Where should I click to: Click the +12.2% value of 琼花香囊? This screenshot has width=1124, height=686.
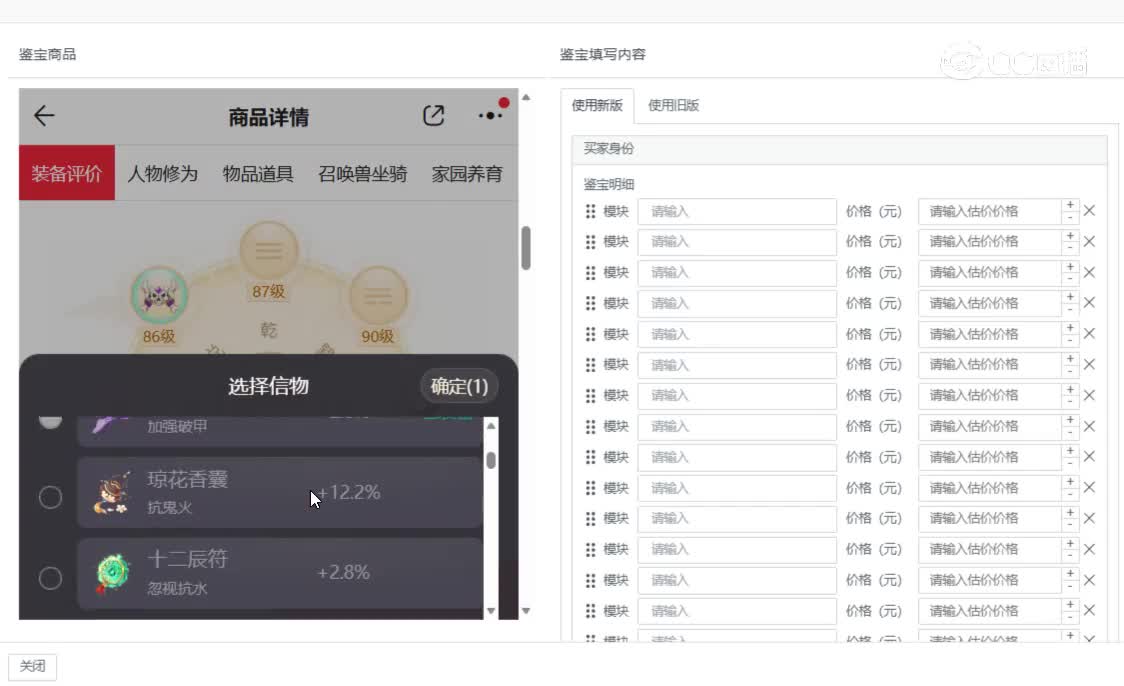point(348,492)
